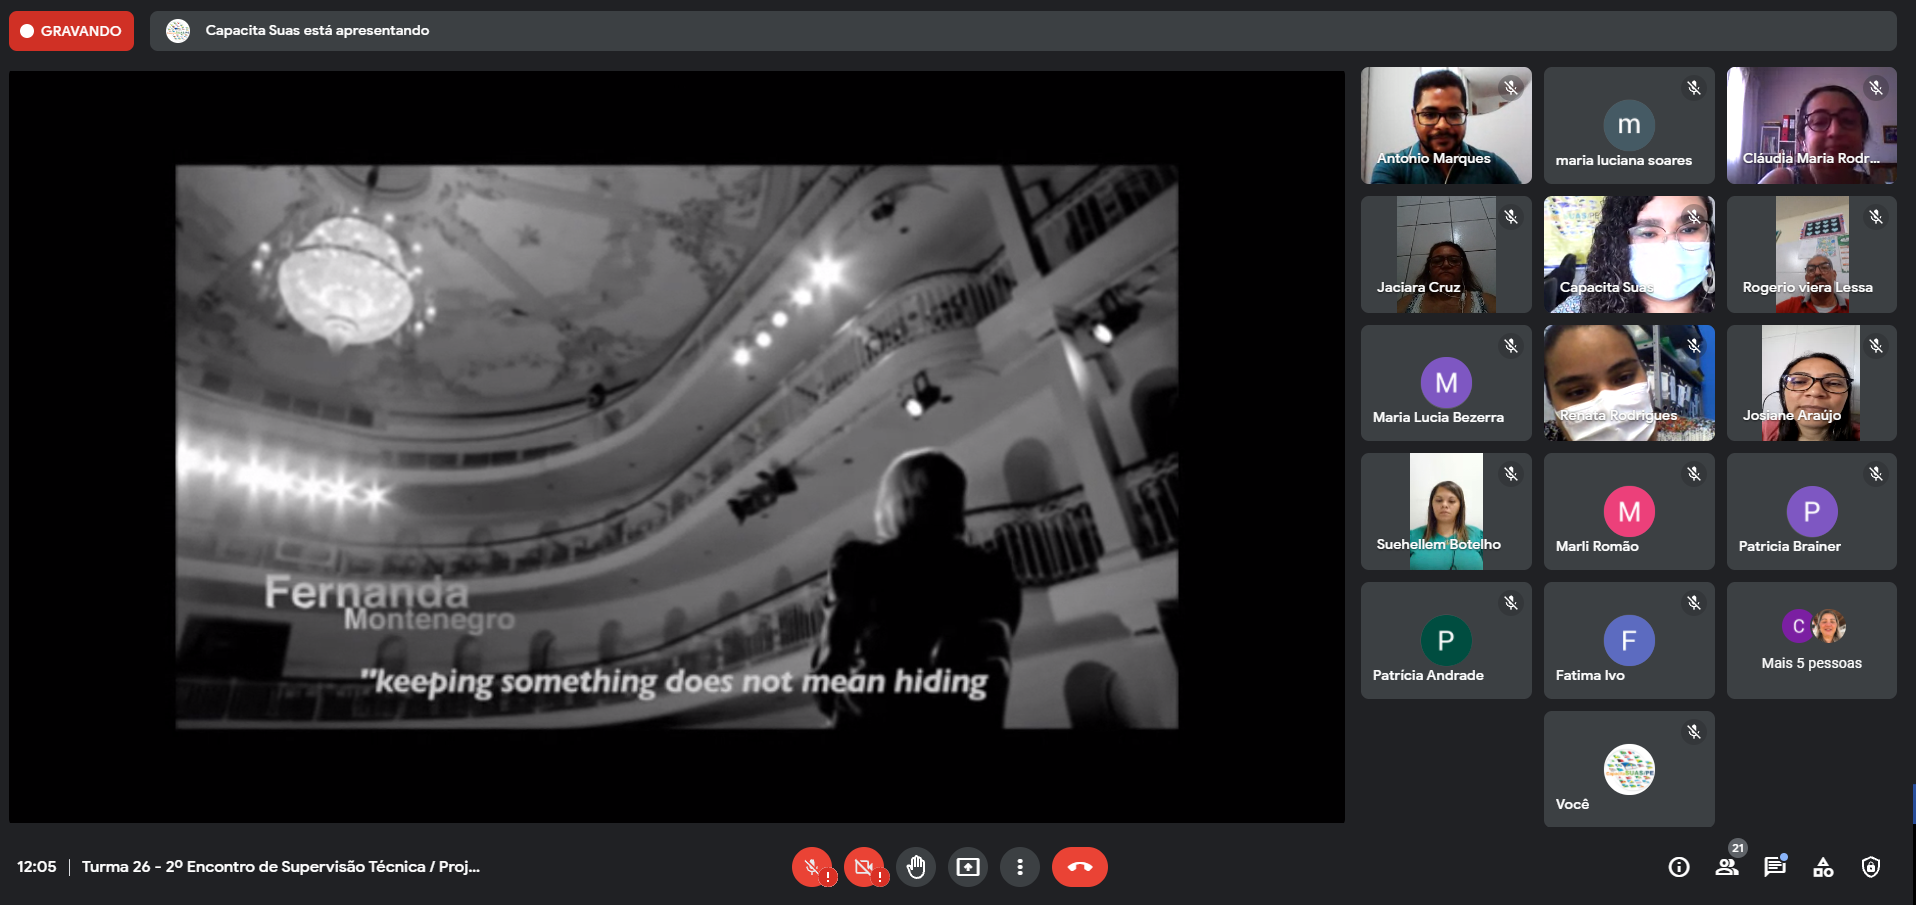Screen dimensions: 1916x905
Task: Open the three-dot more options menu
Action: (x=1019, y=867)
